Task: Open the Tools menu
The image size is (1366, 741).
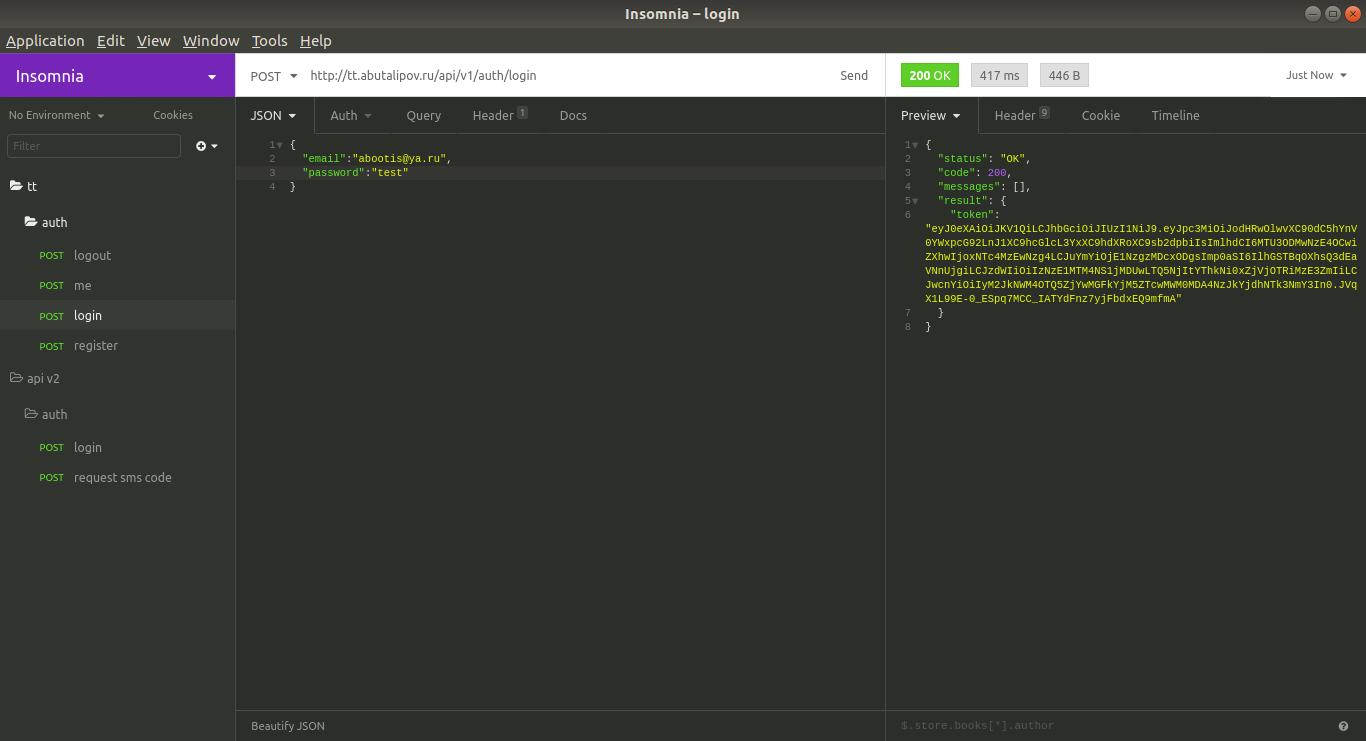Action: 270,41
